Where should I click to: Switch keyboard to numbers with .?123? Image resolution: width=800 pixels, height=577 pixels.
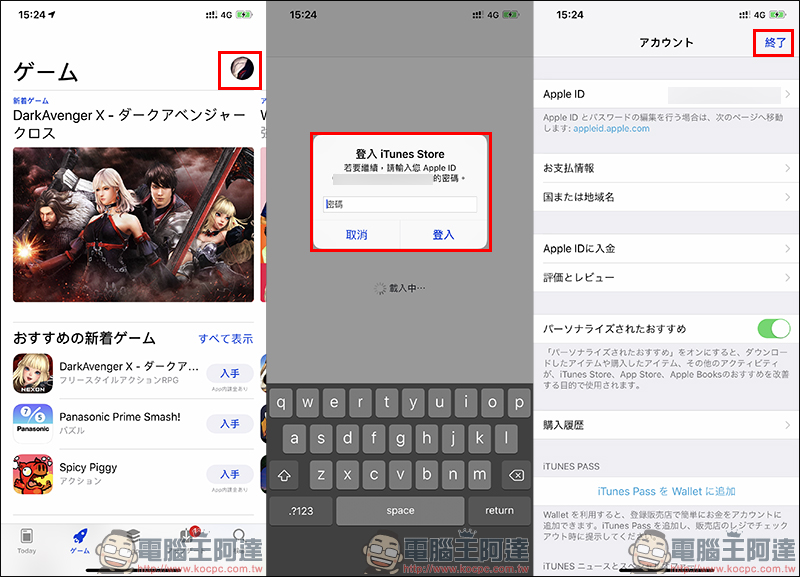click(301, 511)
